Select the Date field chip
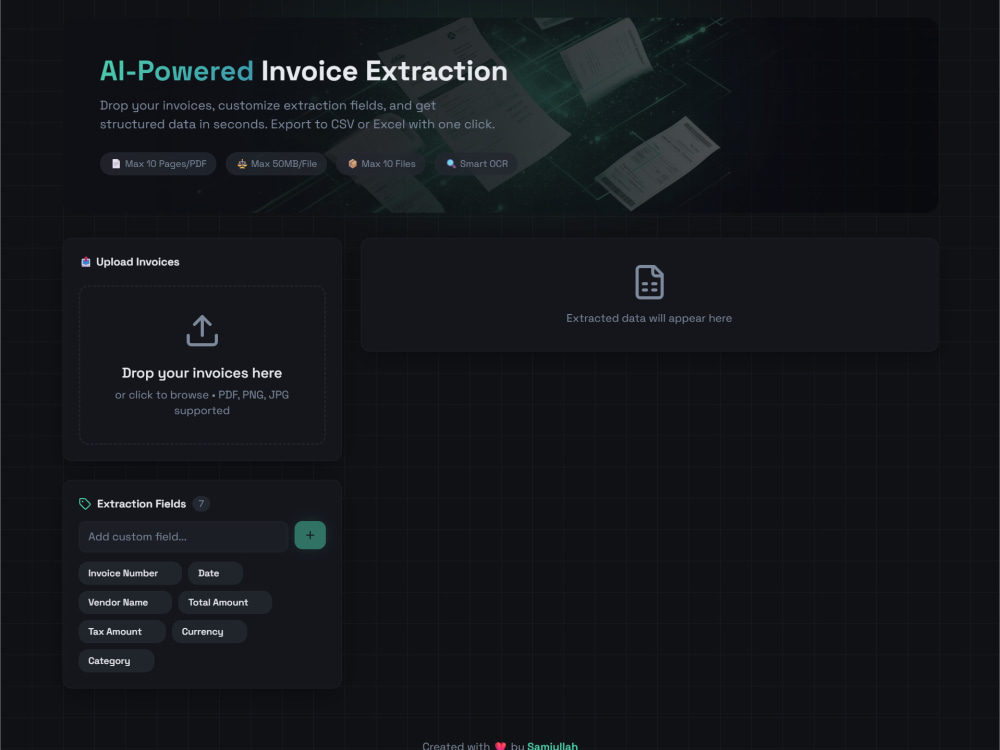Viewport: 1000px width, 750px height. [x=216, y=573]
